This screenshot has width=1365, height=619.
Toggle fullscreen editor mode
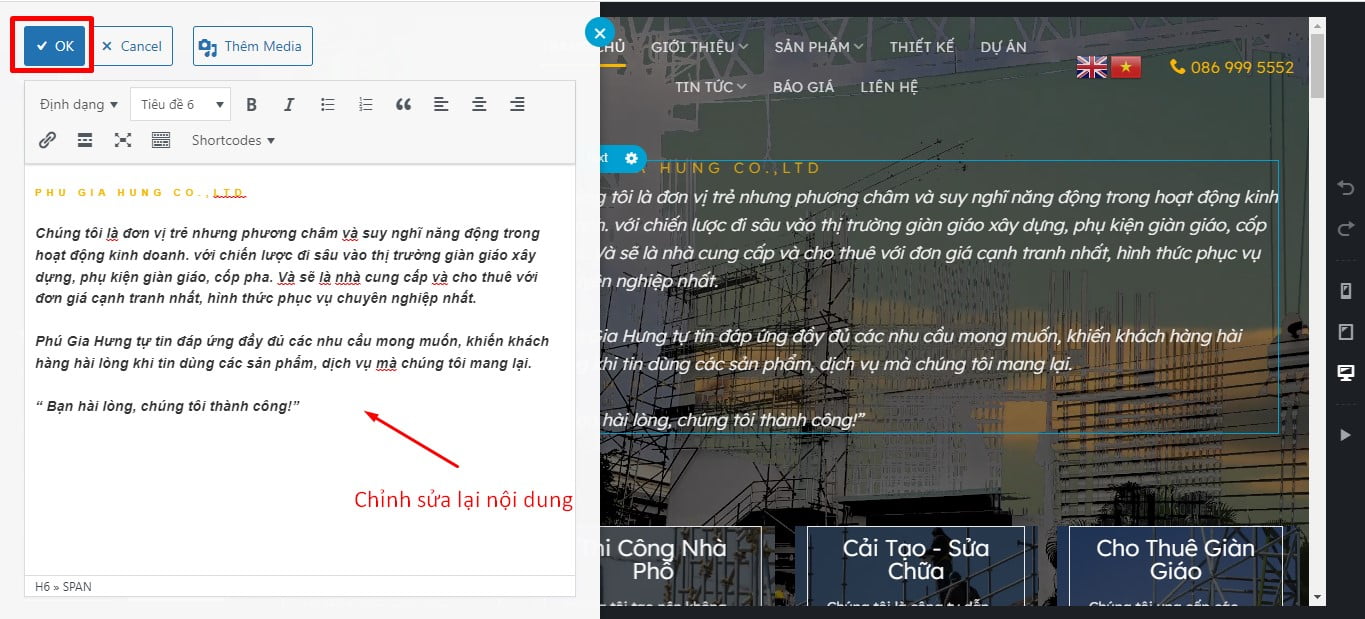[123, 140]
